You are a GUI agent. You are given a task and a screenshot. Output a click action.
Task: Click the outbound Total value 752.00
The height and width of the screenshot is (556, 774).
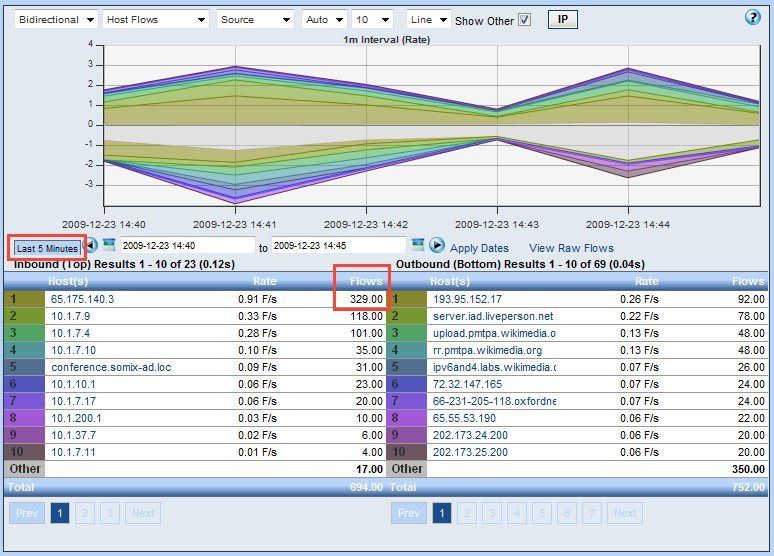coord(748,487)
